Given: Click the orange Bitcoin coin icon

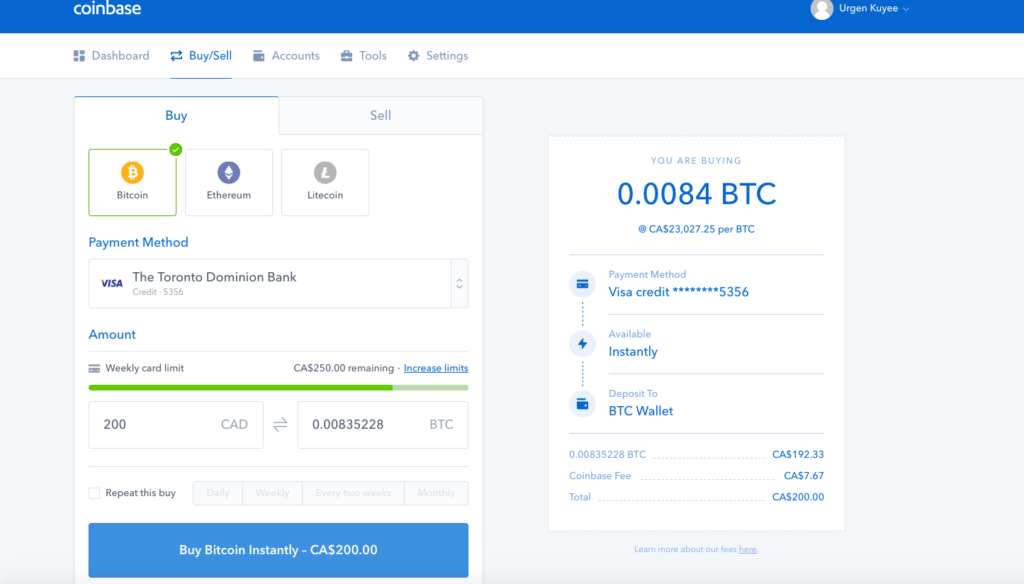Looking at the screenshot, I should point(133,172).
